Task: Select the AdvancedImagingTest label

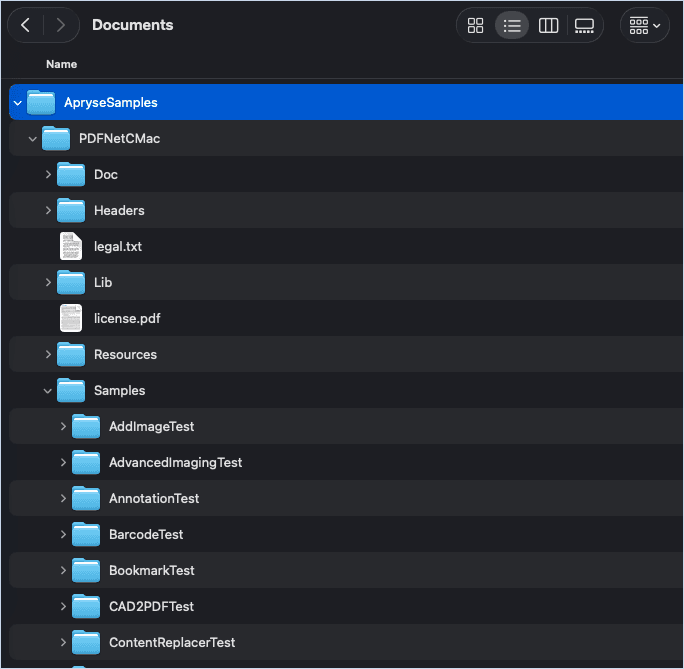Action: pyautogui.click(x=175, y=463)
